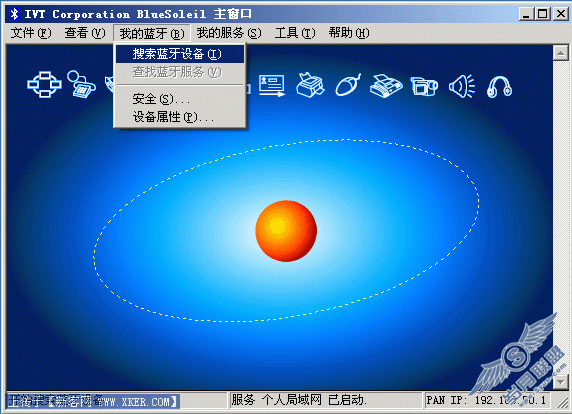The image size is (572, 414).
Task: Click the camcorder imaging service icon
Action: click(424, 86)
